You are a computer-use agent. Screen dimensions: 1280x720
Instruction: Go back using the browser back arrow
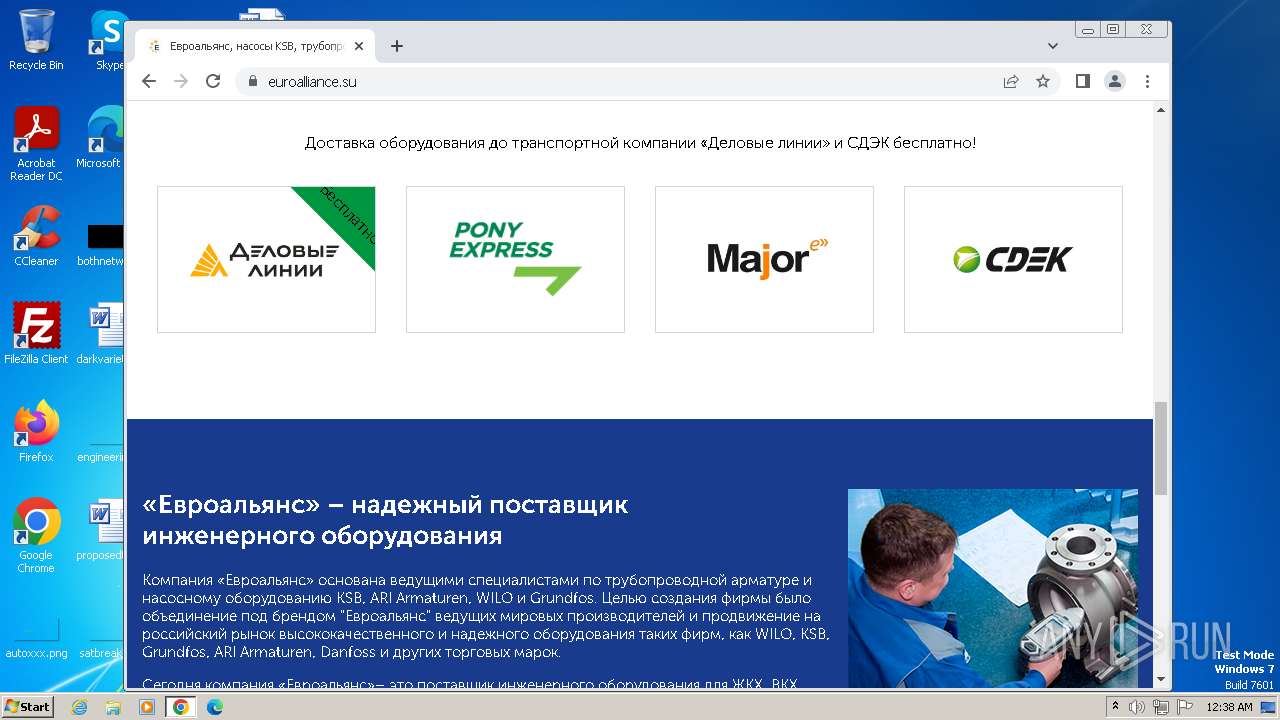(x=149, y=81)
